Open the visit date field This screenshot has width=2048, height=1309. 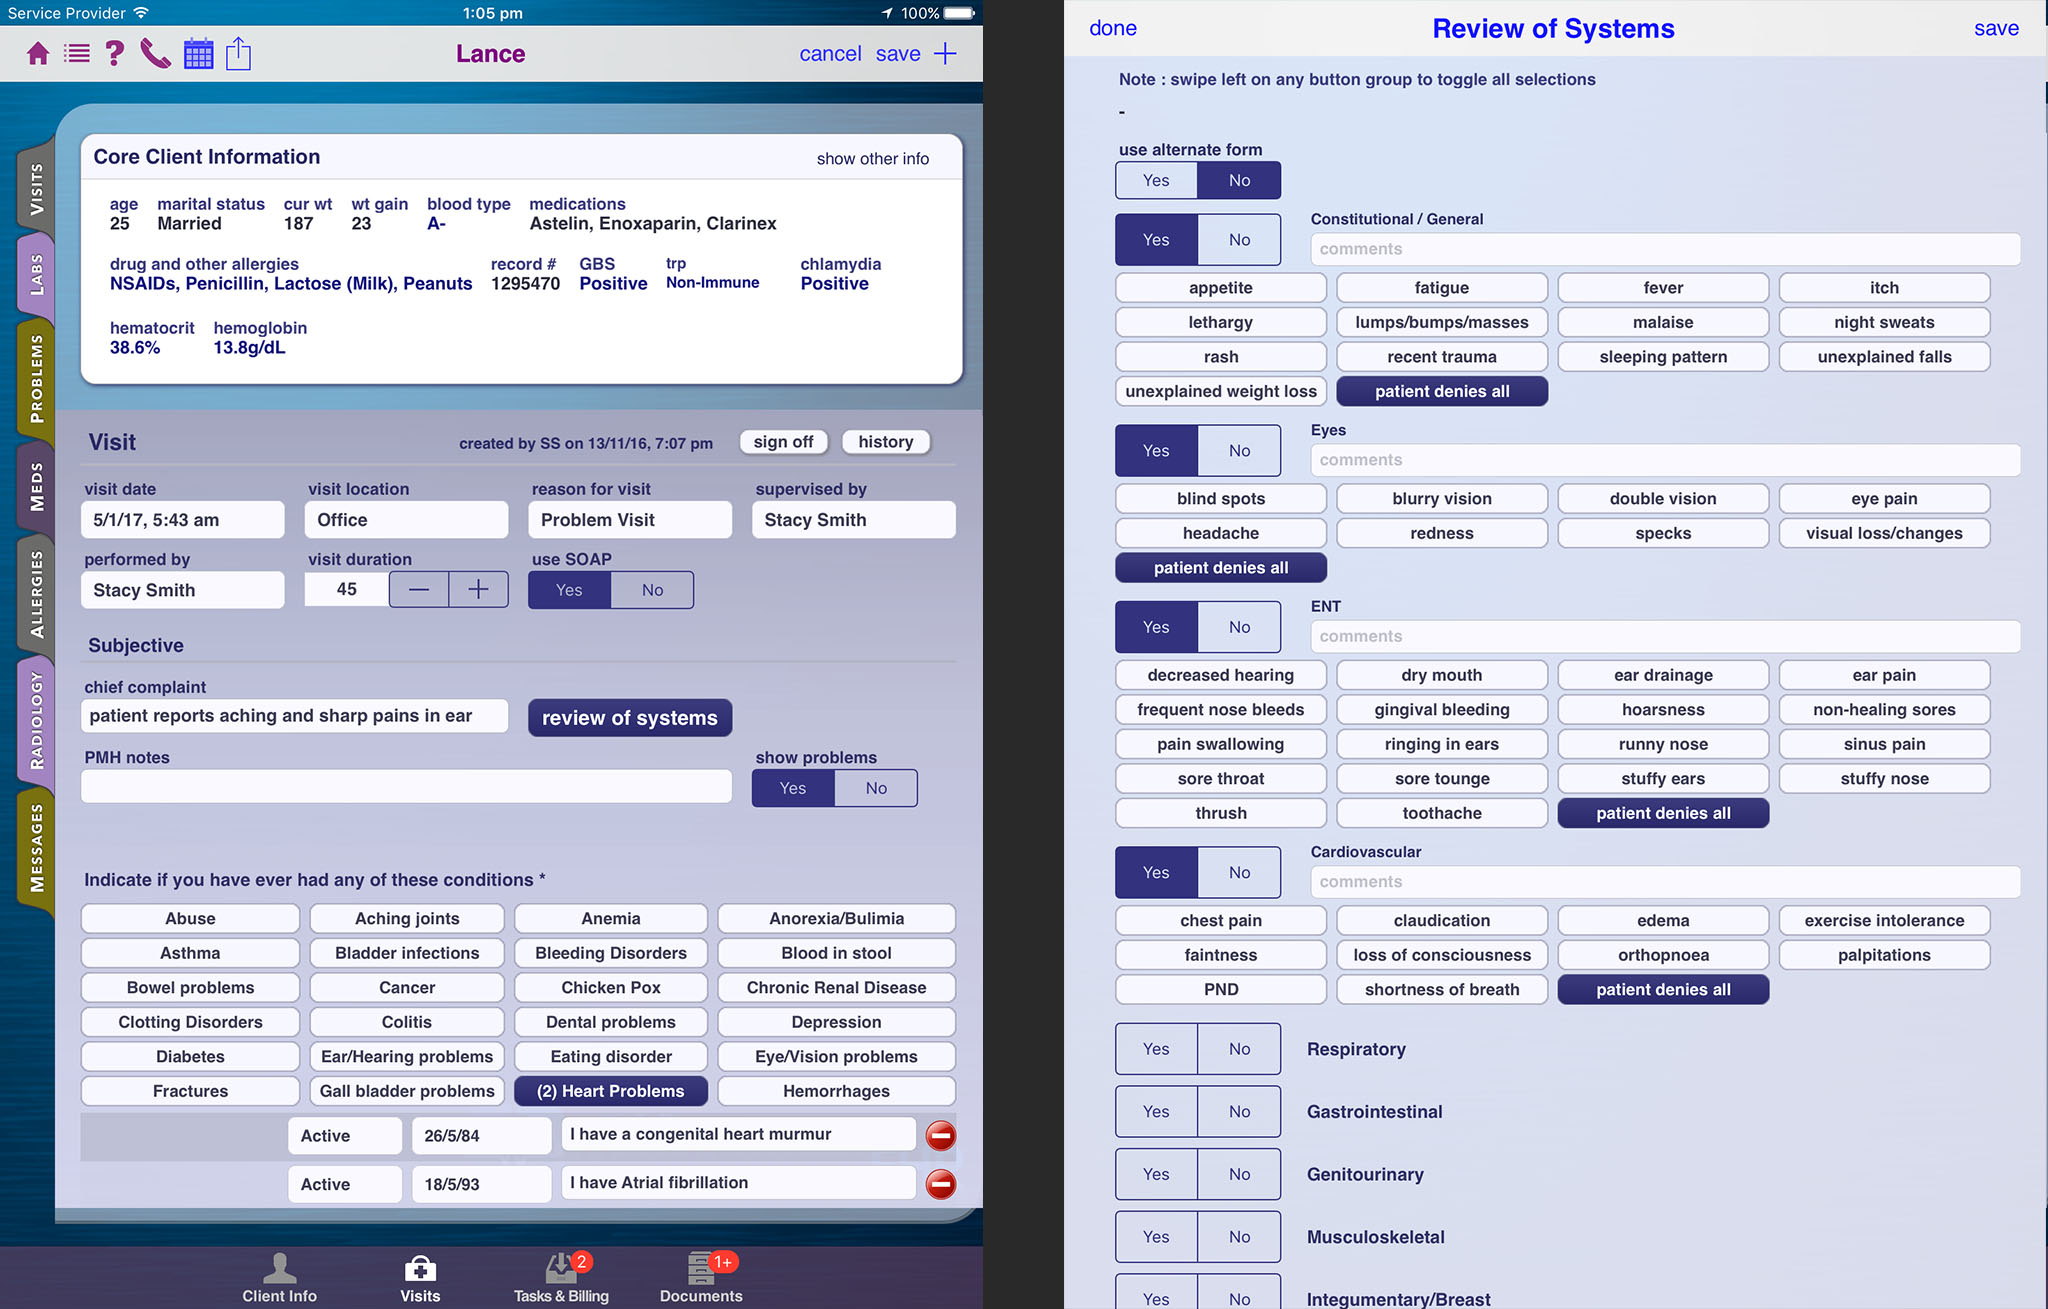click(182, 520)
